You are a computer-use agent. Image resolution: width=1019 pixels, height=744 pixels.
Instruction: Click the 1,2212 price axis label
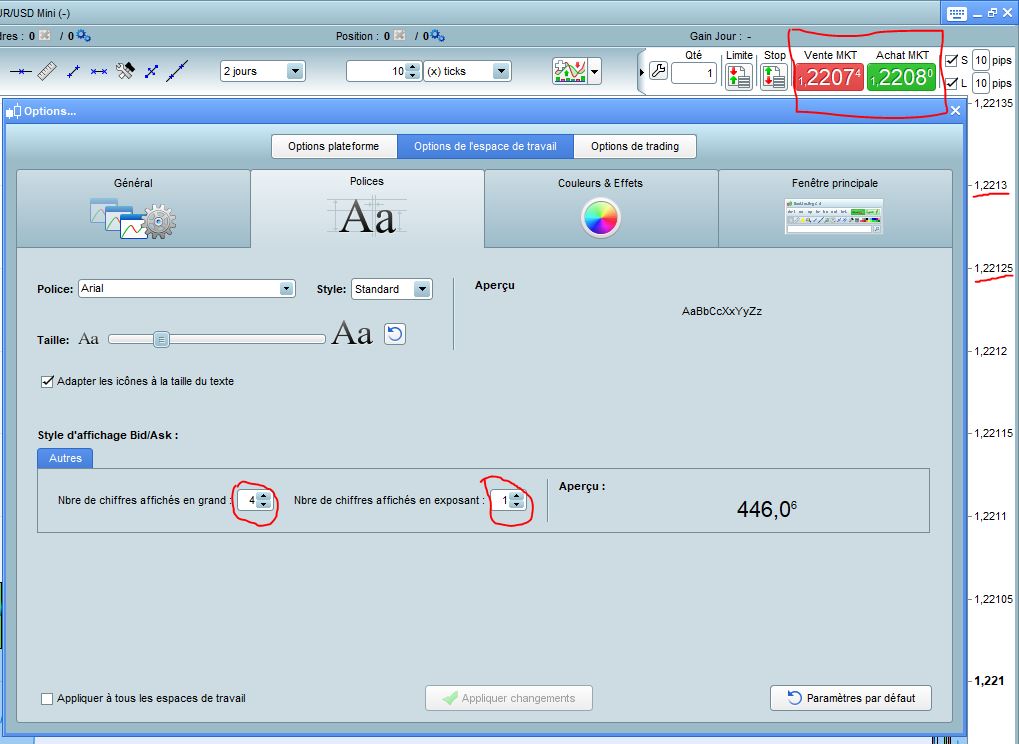pos(991,351)
